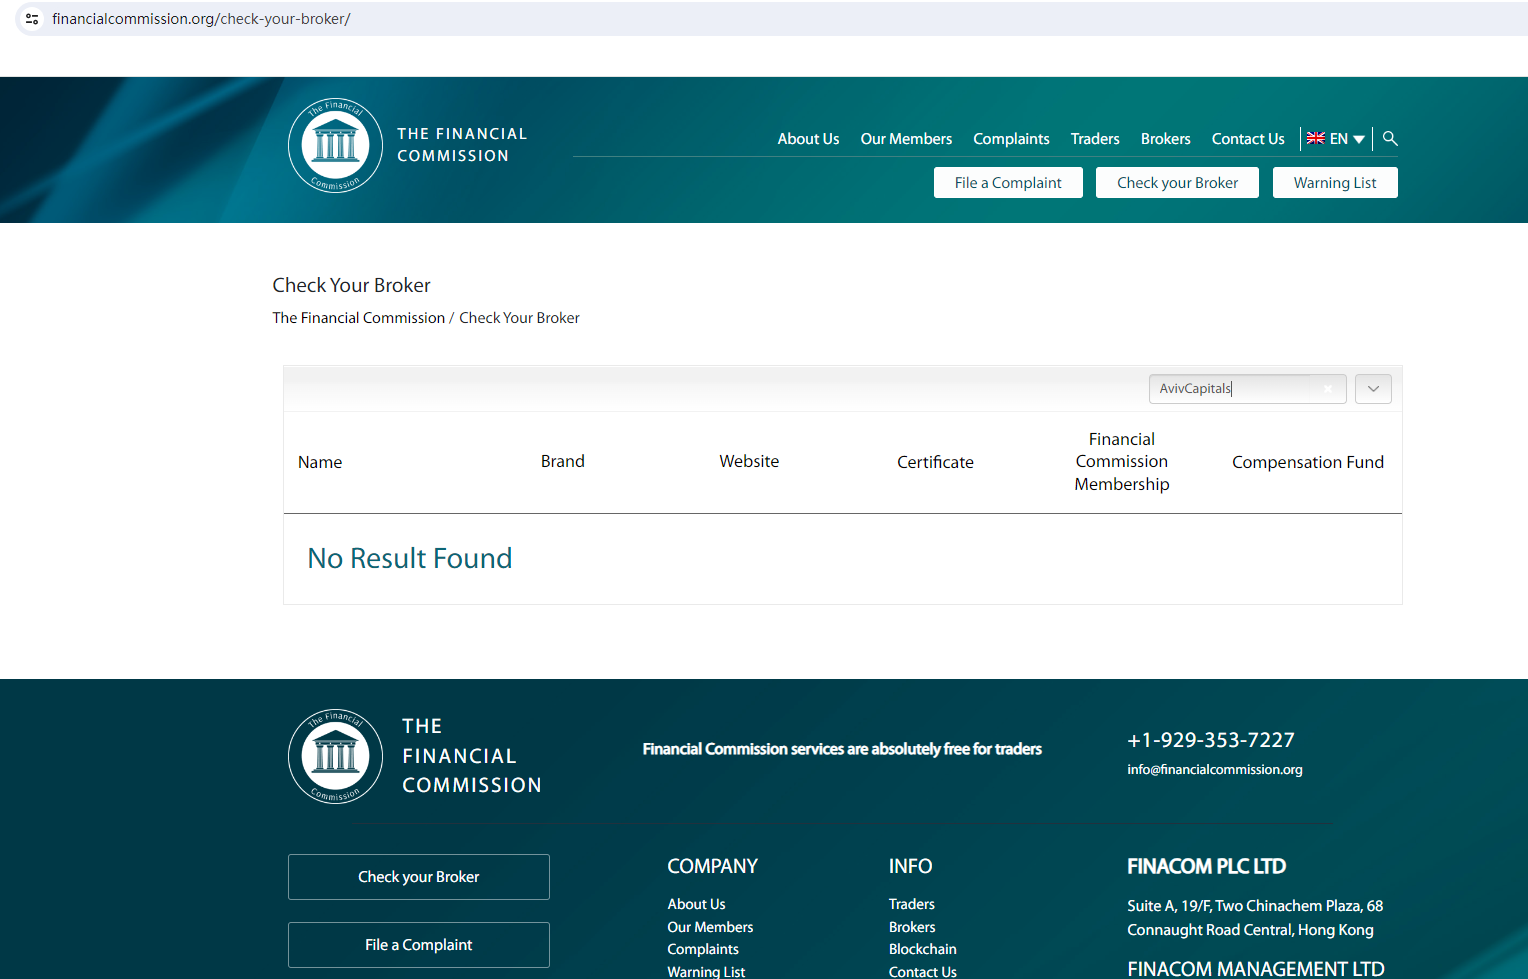Open the Our Members menu

(x=906, y=139)
